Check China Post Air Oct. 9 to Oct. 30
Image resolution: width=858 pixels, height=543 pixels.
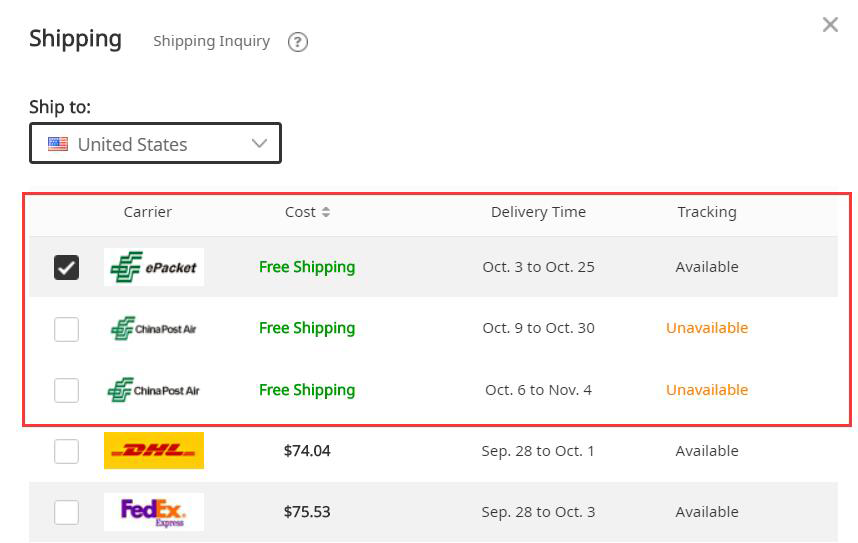(x=66, y=328)
